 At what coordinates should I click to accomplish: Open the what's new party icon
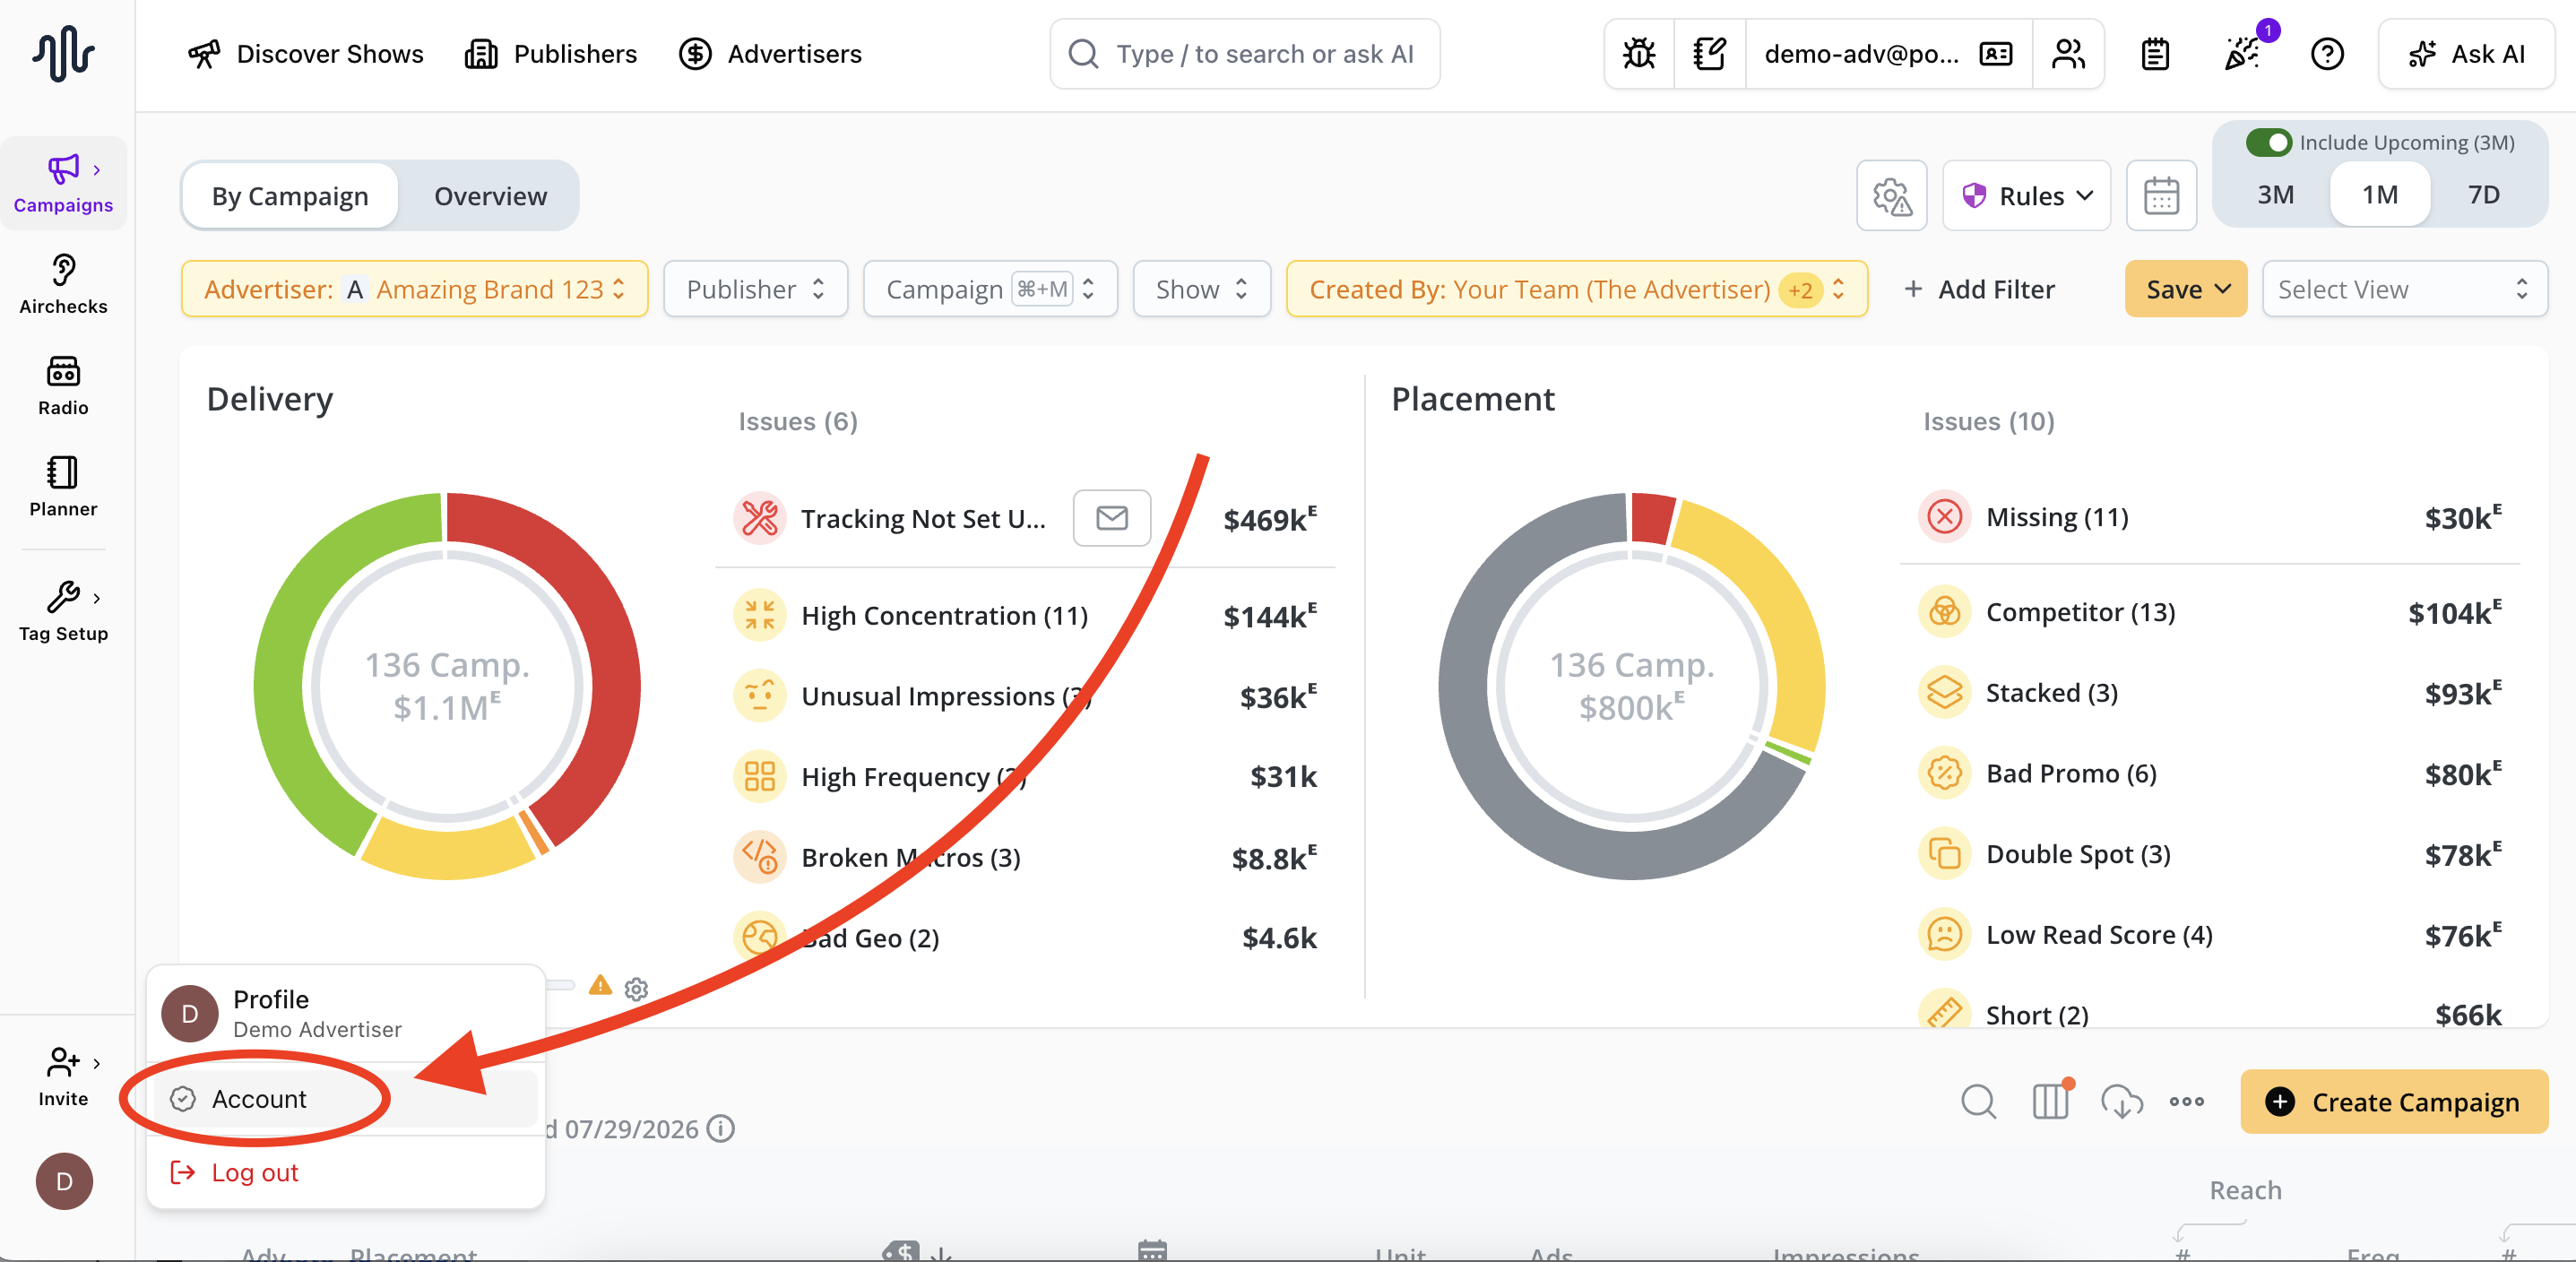2241,54
